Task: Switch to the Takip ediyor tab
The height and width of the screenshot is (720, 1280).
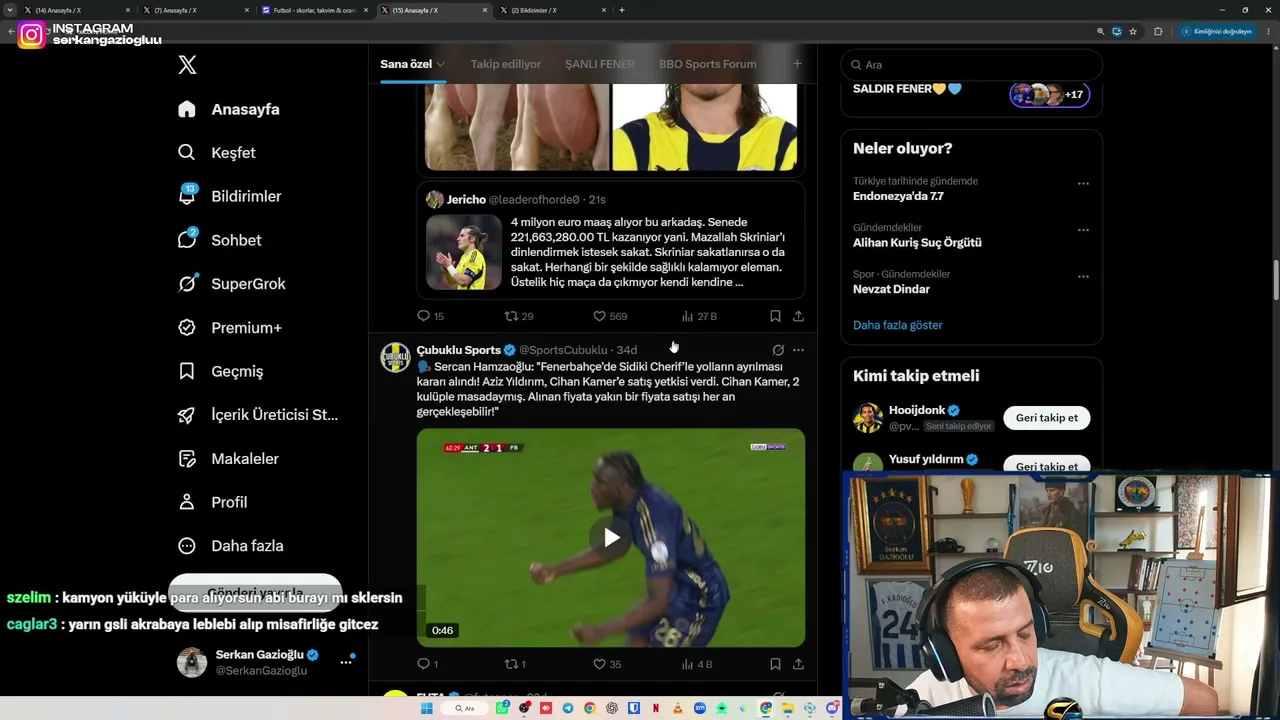Action: 505,64
